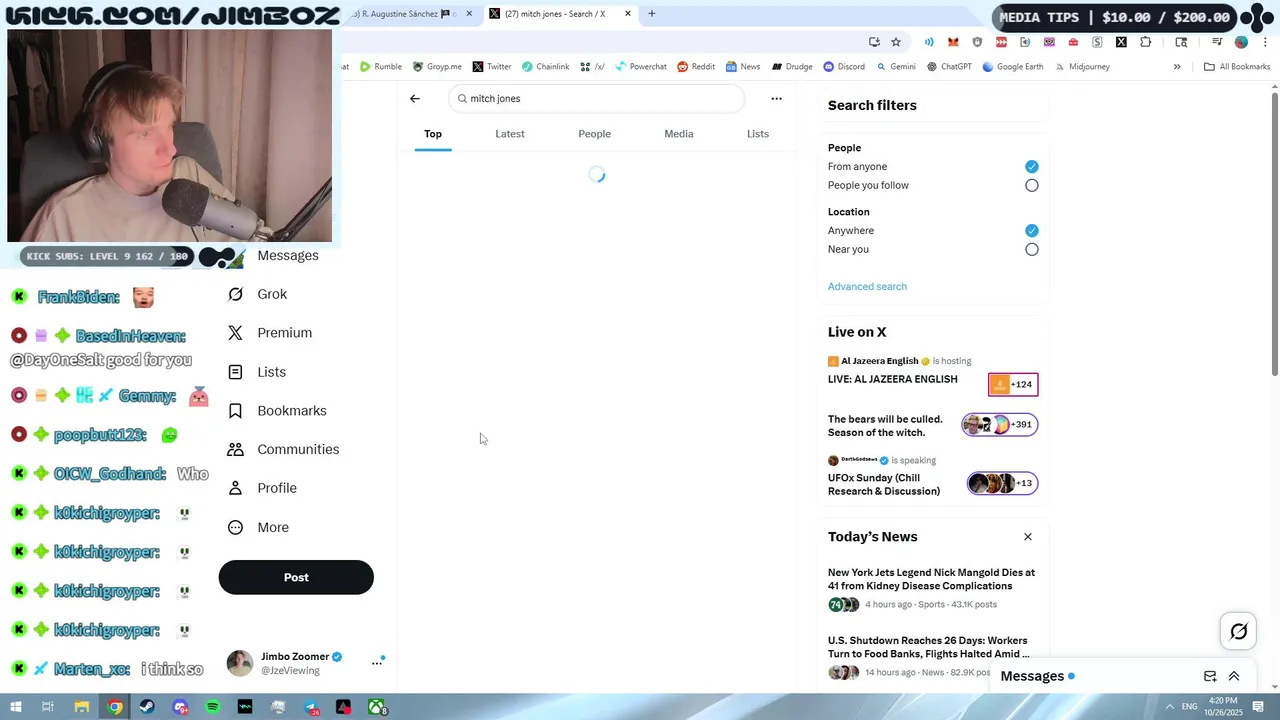Select the From anyone radio option
The height and width of the screenshot is (720, 1280).
pos(1031,167)
